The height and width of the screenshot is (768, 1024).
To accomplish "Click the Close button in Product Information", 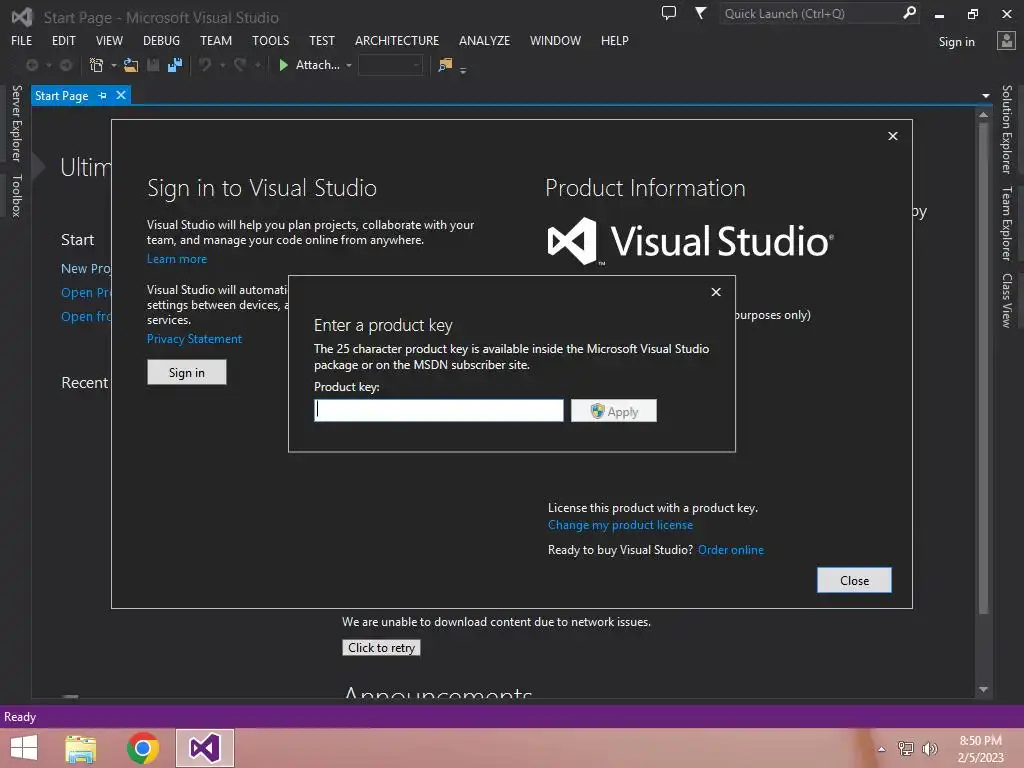I will (x=854, y=580).
